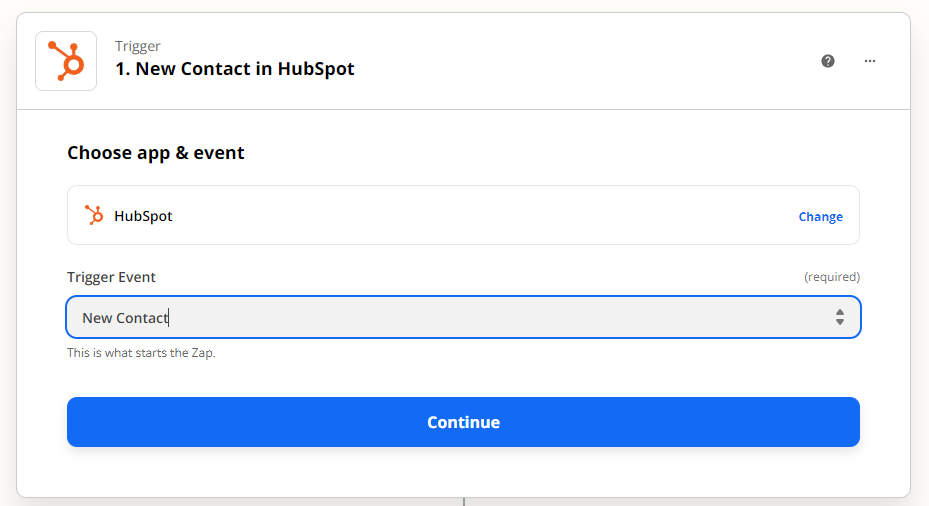Collapse the Choose app & event section heading
Image resolution: width=929 pixels, height=506 pixels.
tap(155, 153)
